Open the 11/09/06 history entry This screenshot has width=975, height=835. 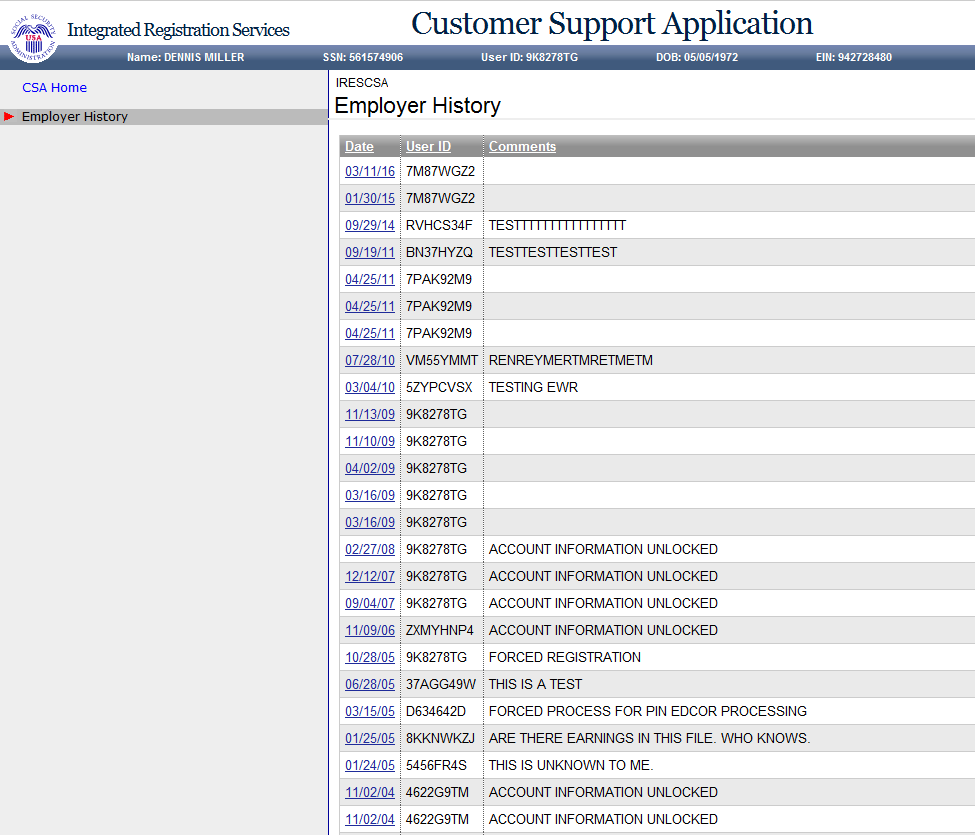pyautogui.click(x=370, y=630)
